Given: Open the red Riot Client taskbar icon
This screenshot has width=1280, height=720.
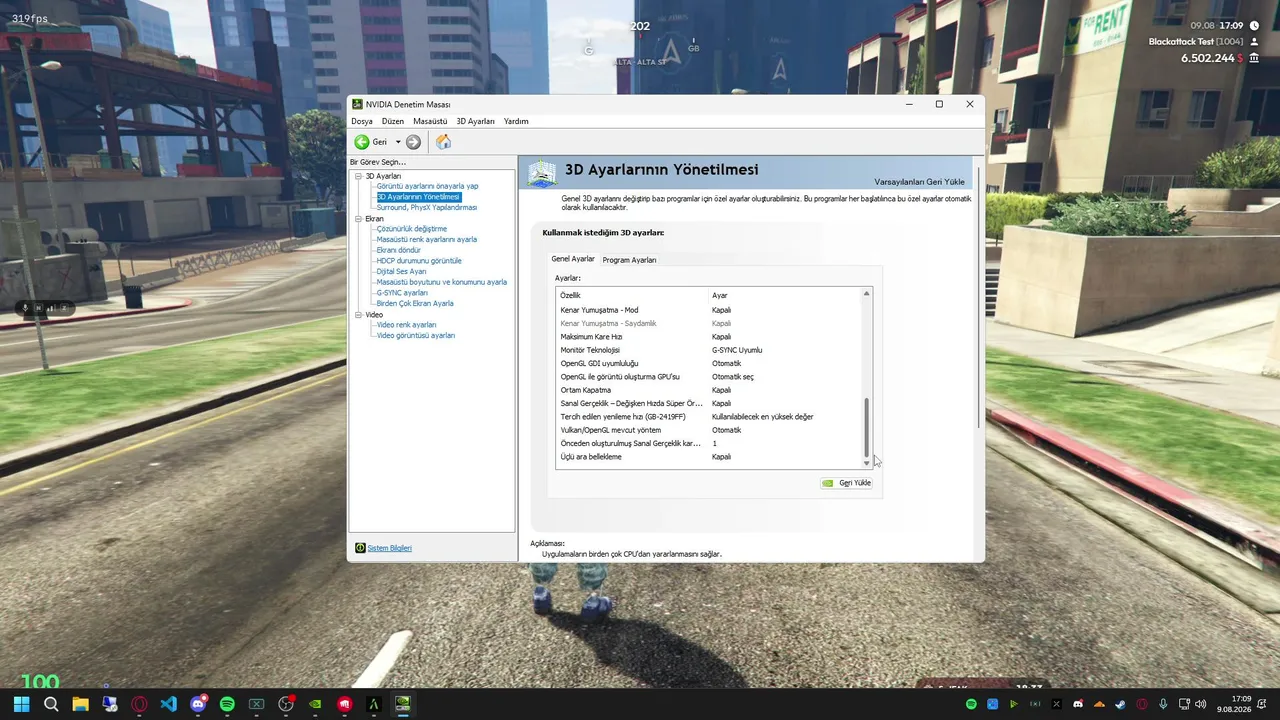Looking at the screenshot, I should click(x=345, y=704).
